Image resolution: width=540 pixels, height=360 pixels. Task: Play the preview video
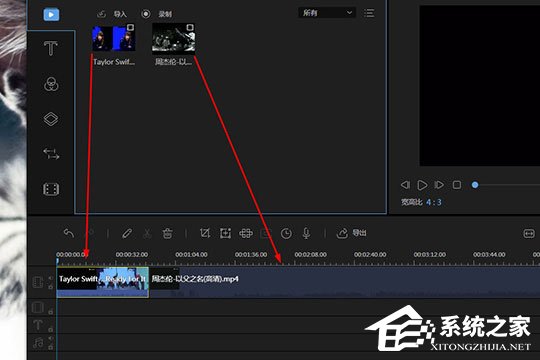tap(422, 185)
